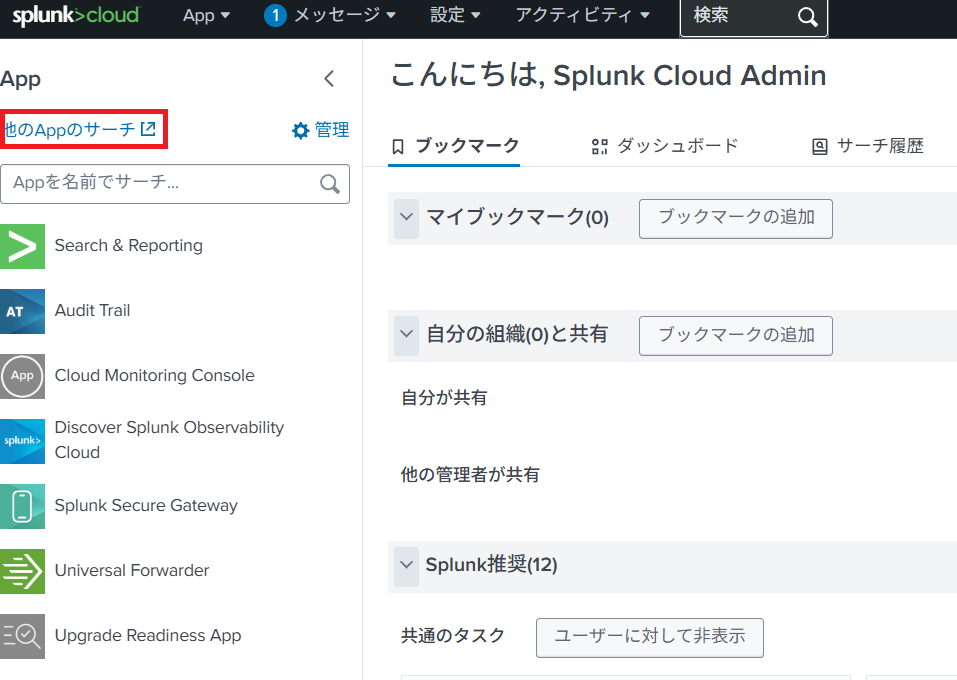Switch to the サーチ履歴 tab
957x680 pixels.
coord(867,146)
